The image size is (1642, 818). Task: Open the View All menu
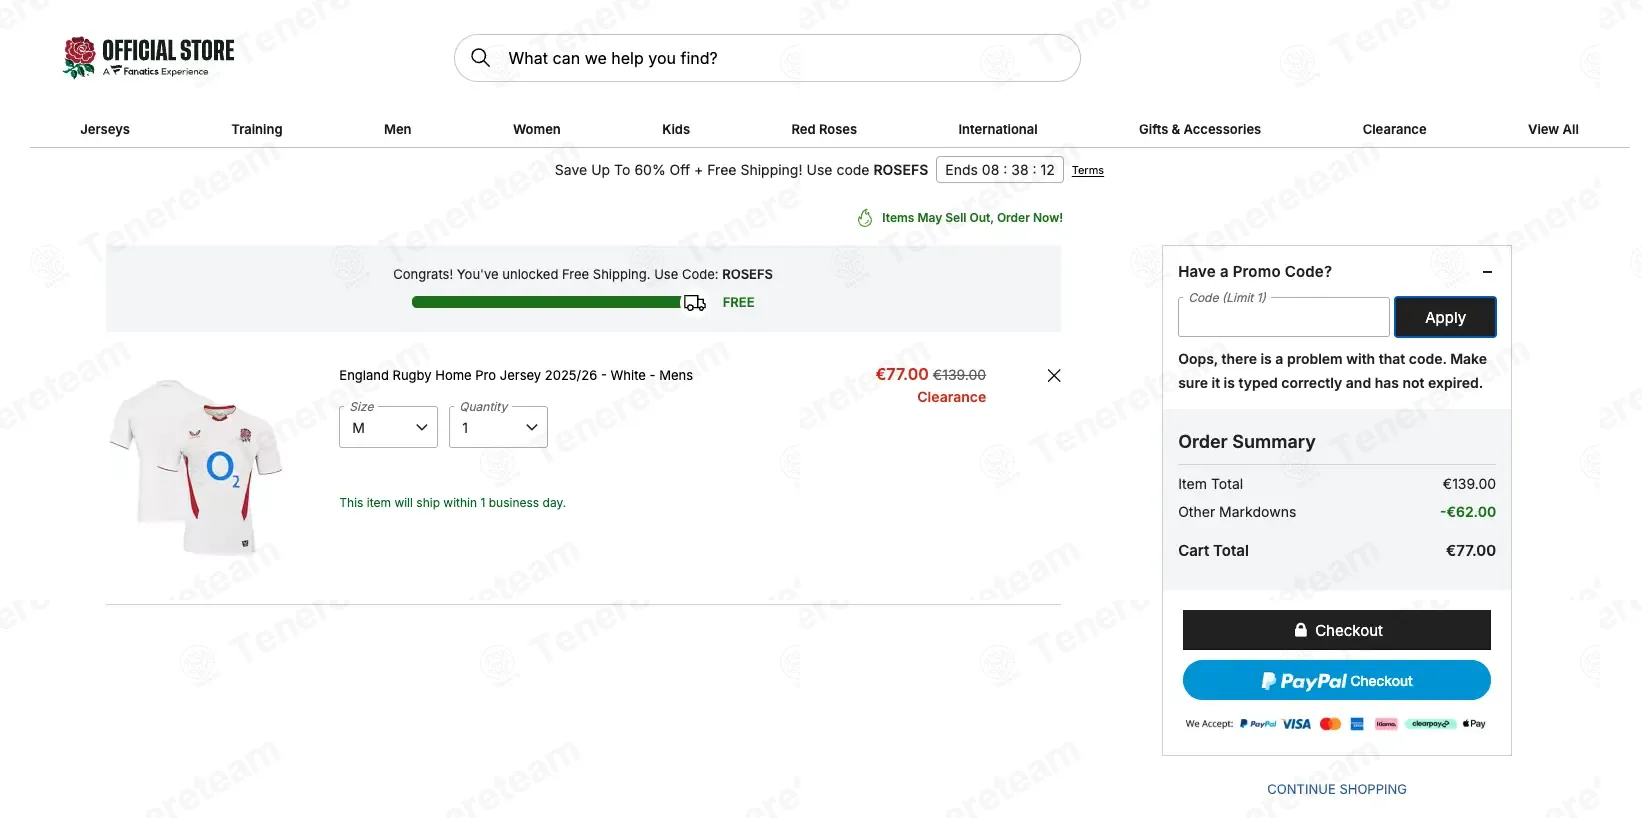[1553, 129]
